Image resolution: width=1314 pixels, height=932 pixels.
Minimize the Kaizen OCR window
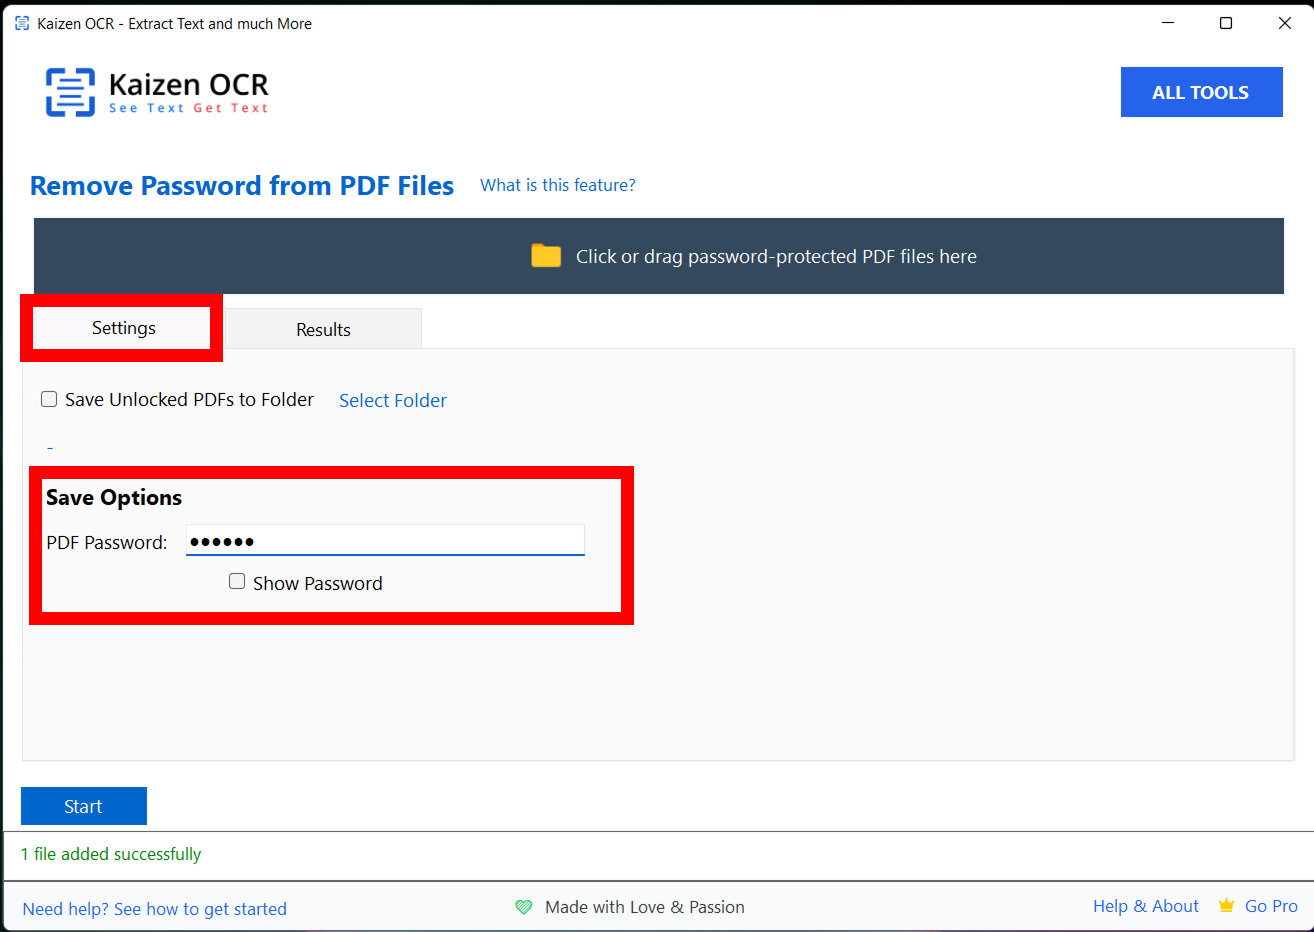click(1167, 23)
